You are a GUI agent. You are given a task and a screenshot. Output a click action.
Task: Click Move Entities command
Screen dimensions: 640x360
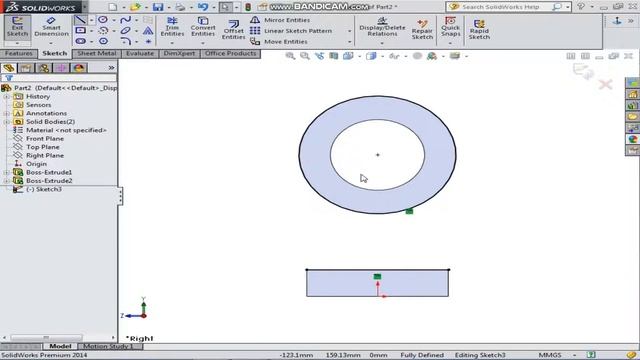tap(279, 42)
